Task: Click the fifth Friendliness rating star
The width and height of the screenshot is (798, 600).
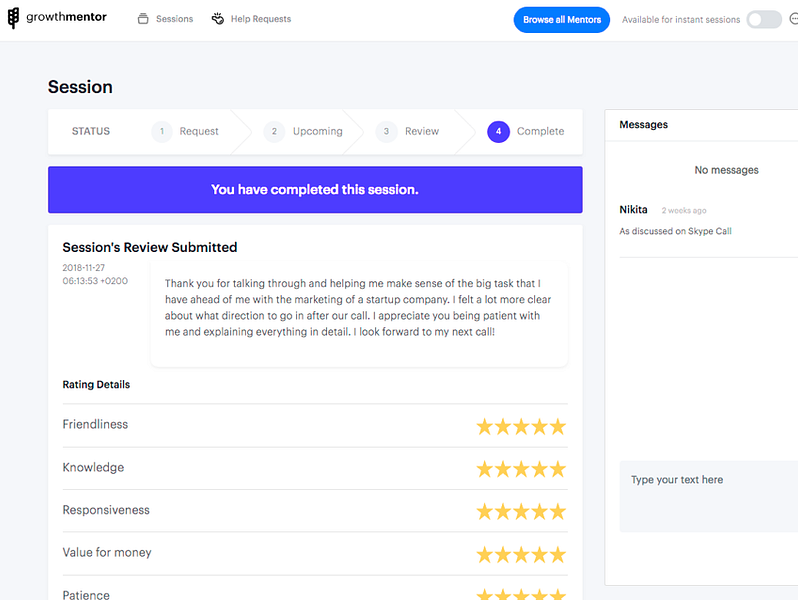Action: pyautogui.click(x=558, y=426)
